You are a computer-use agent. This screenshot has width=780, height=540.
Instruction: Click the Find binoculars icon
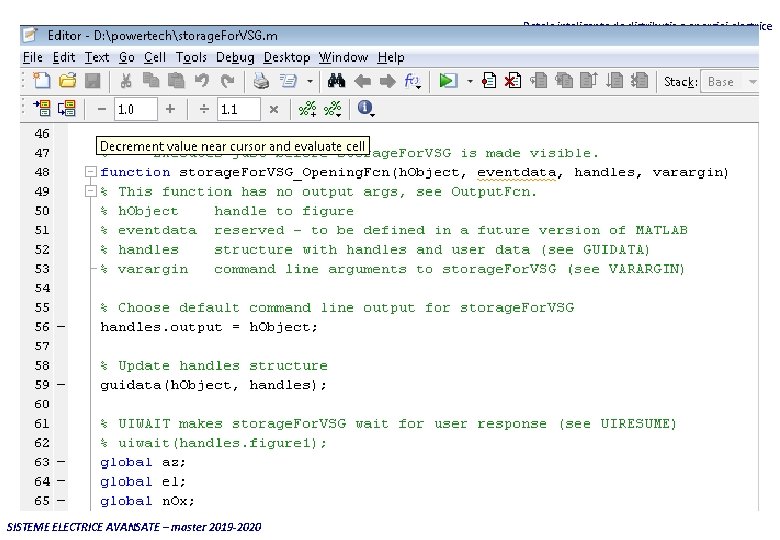coord(337,81)
